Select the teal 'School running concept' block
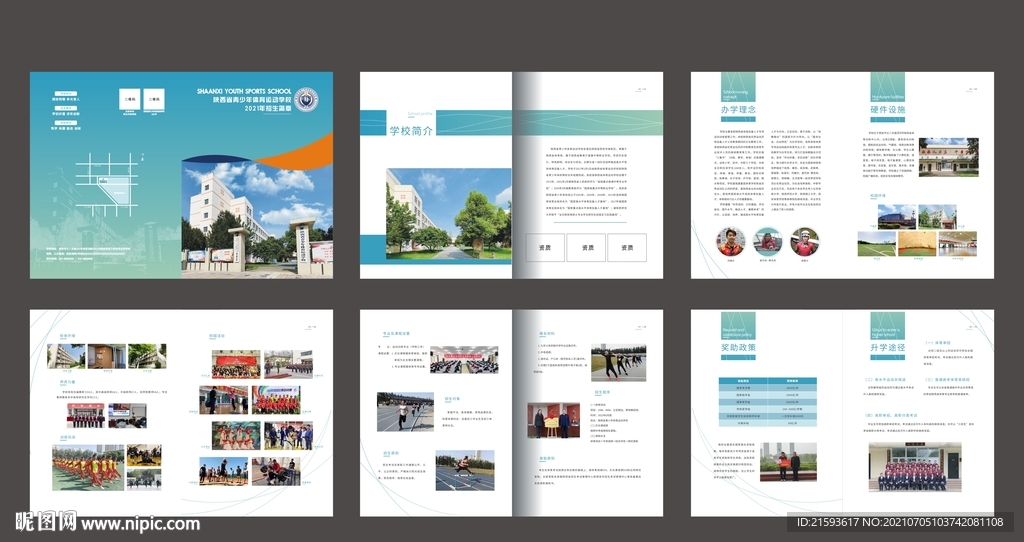This screenshot has height=542, width=1024. [x=738, y=87]
